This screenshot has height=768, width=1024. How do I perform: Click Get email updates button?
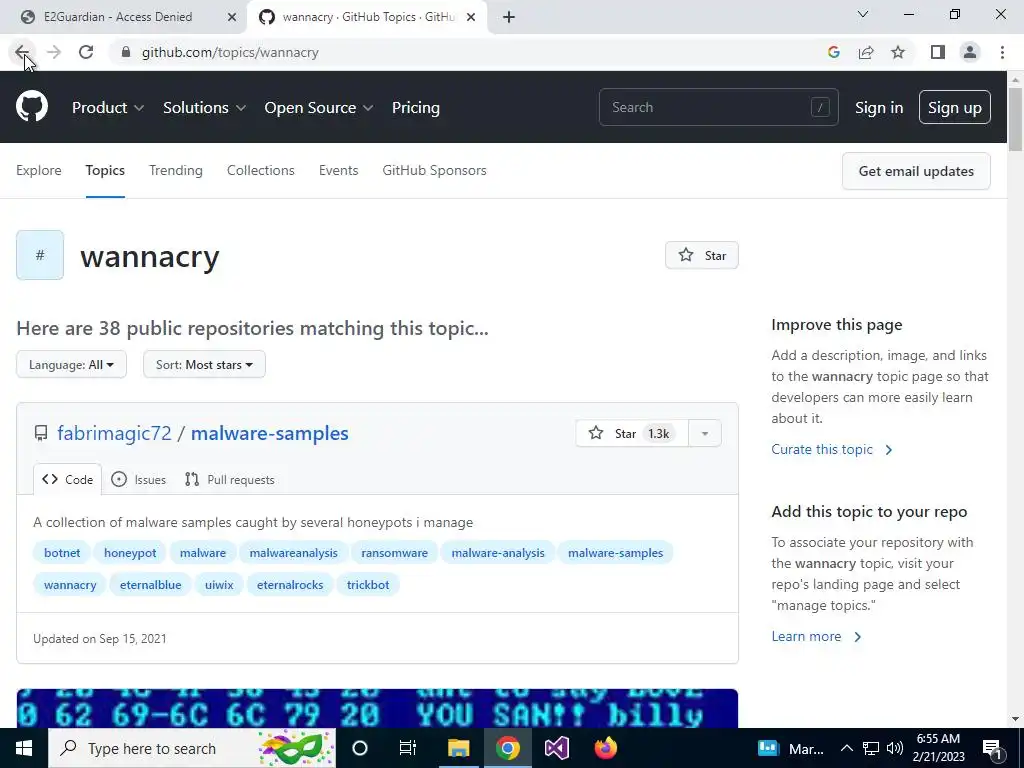pyautogui.click(x=916, y=171)
